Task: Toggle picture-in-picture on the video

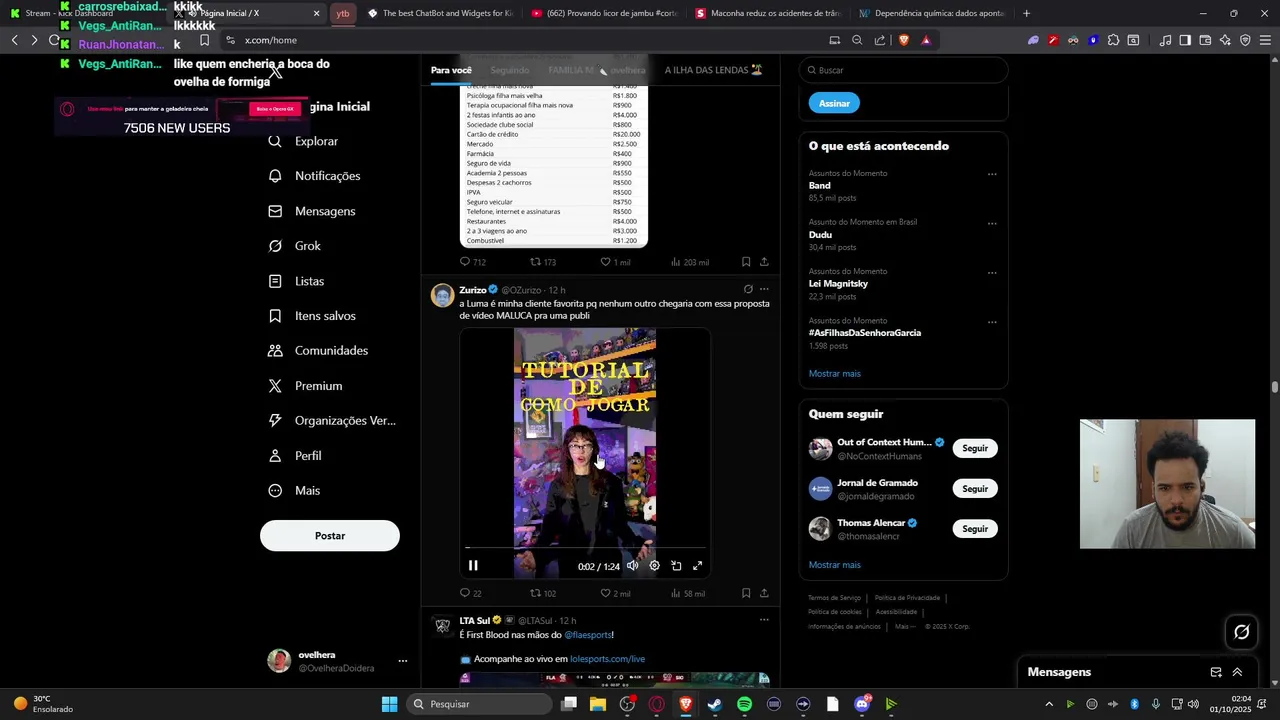Action: [x=676, y=566]
